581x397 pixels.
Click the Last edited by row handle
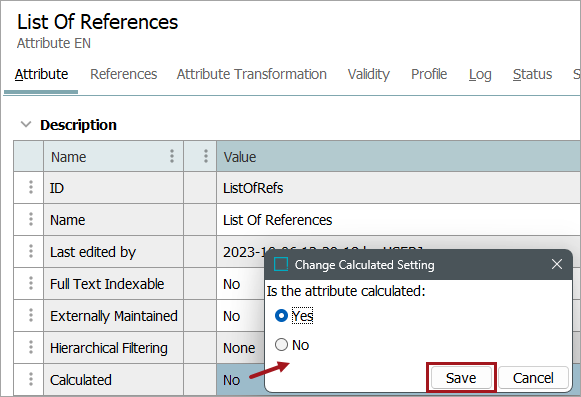[31, 251]
